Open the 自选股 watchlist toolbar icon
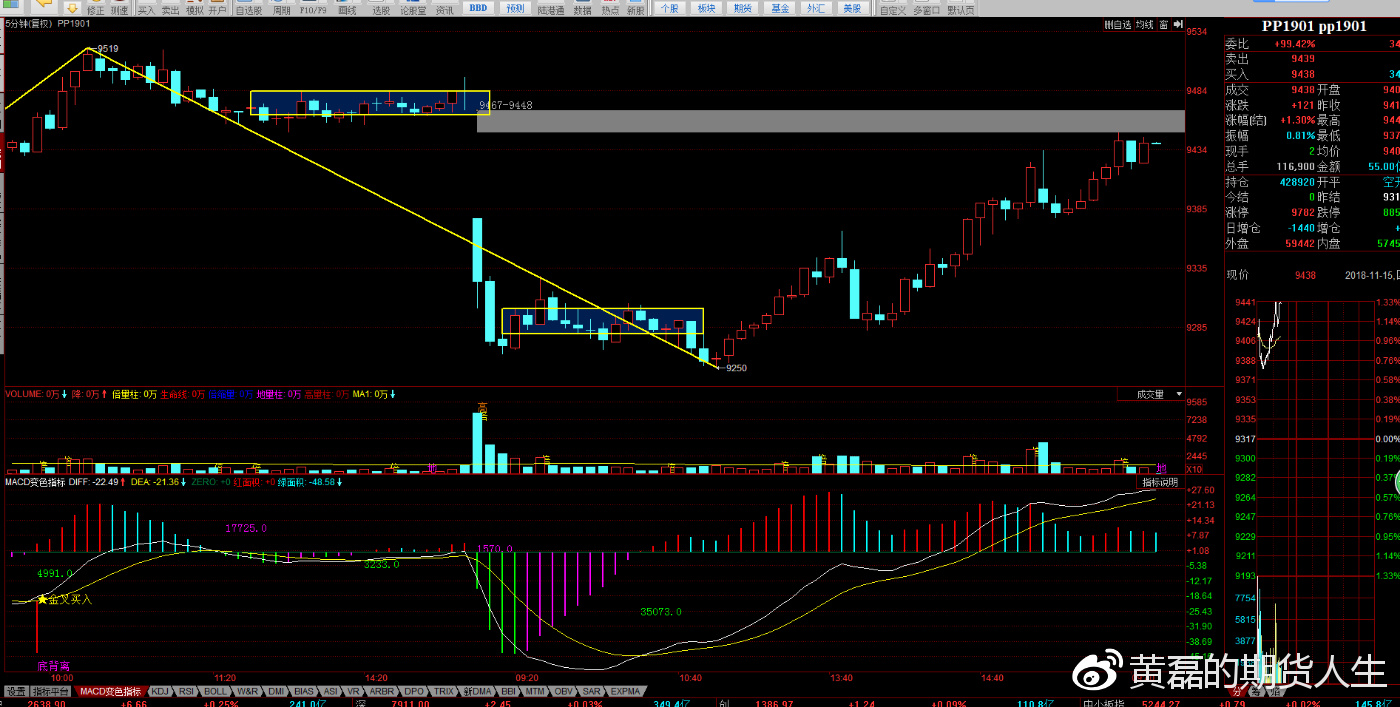This screenshot has width=1400, height=707. pos(248,8)
